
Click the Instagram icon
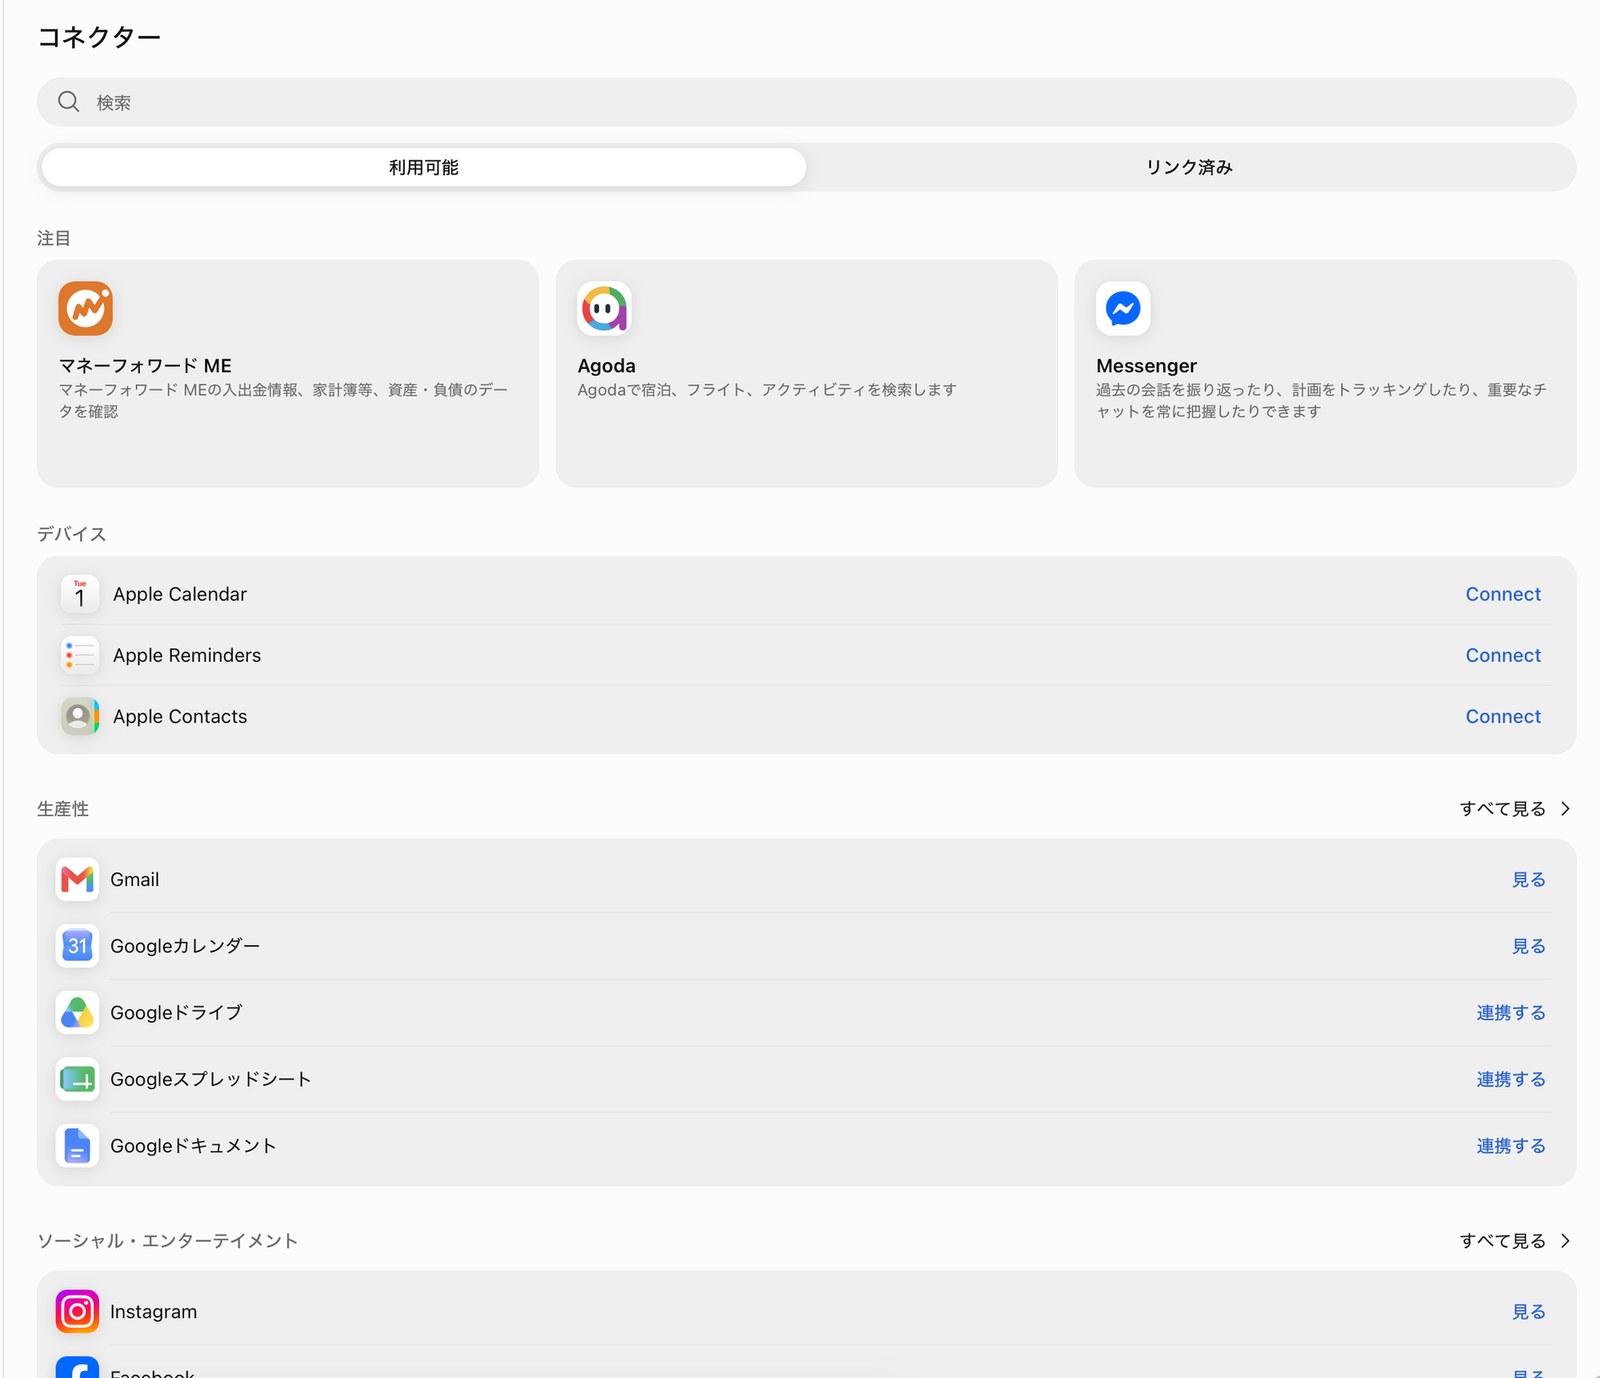pos(77,1312)
